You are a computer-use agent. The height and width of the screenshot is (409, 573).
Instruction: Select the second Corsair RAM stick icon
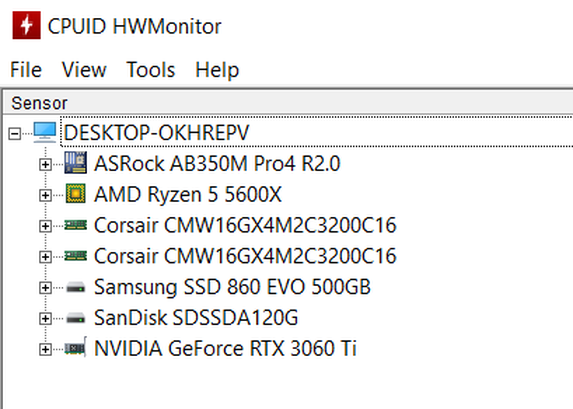pos(76,255)
